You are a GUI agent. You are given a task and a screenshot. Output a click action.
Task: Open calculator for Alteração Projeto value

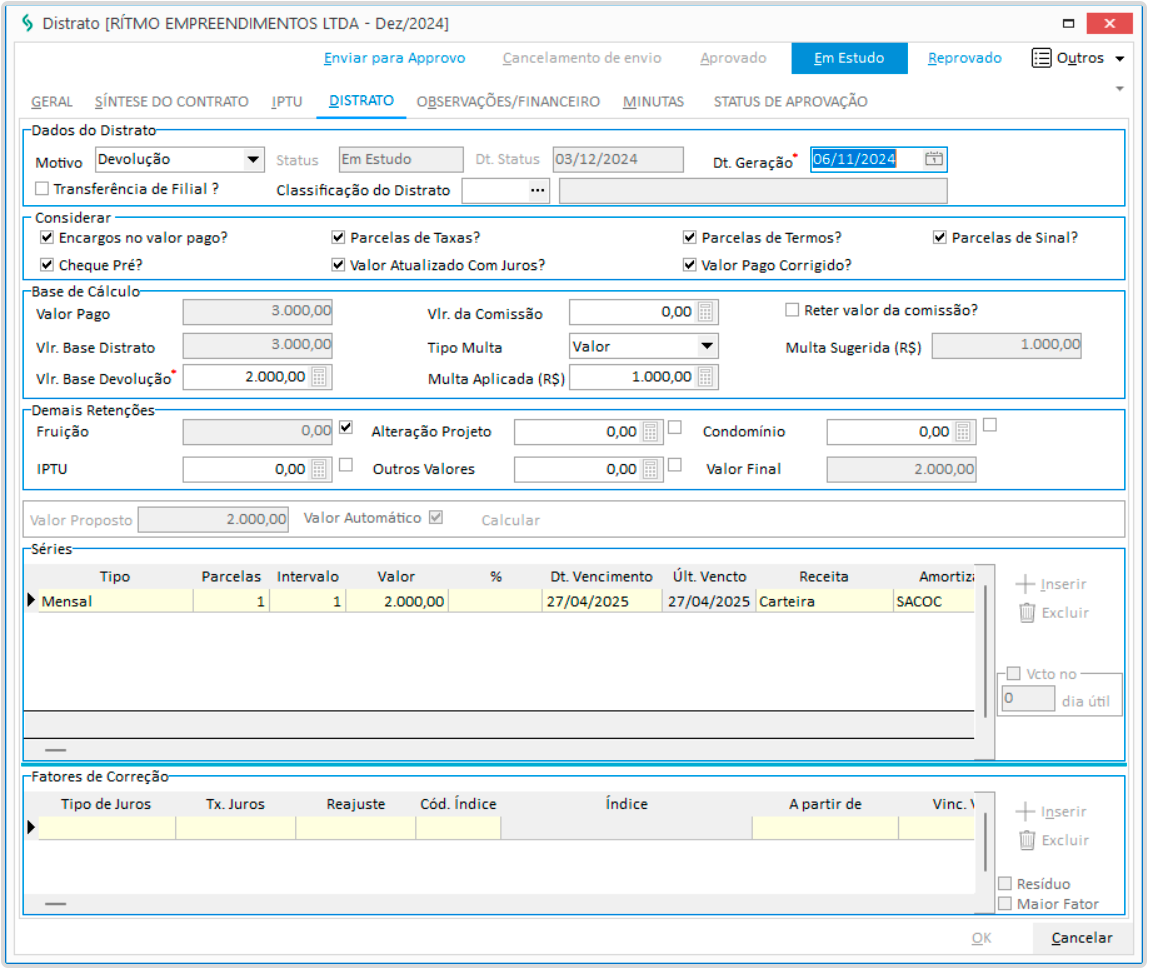tap(650, 432)
